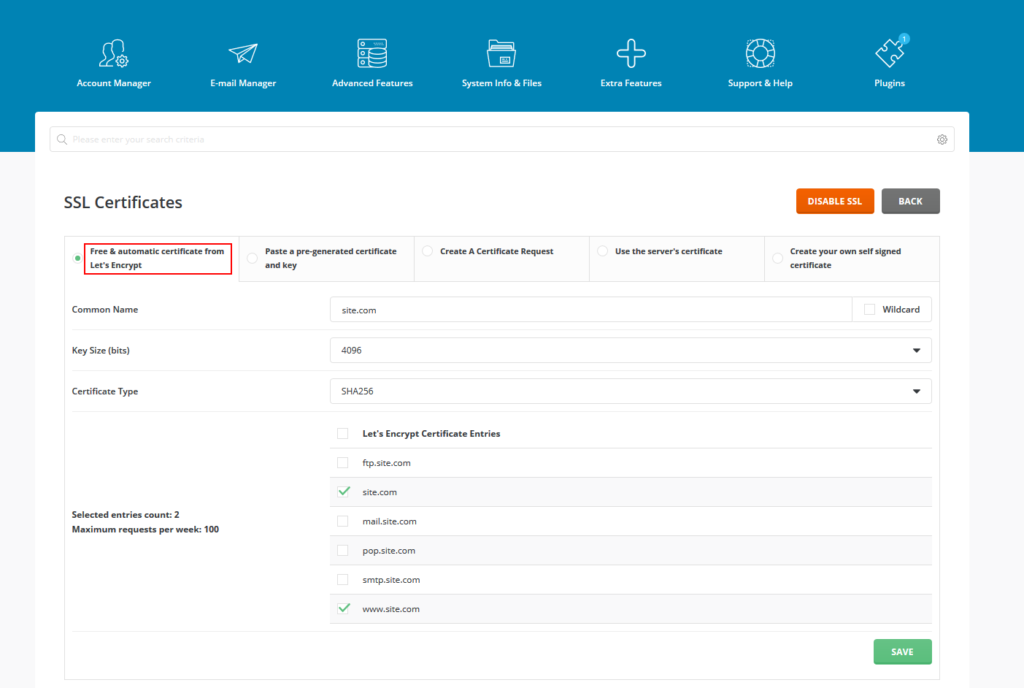This screenshot has height=688, width=1024.
Task: Open the Key Size dropdown
Action: 630,350
